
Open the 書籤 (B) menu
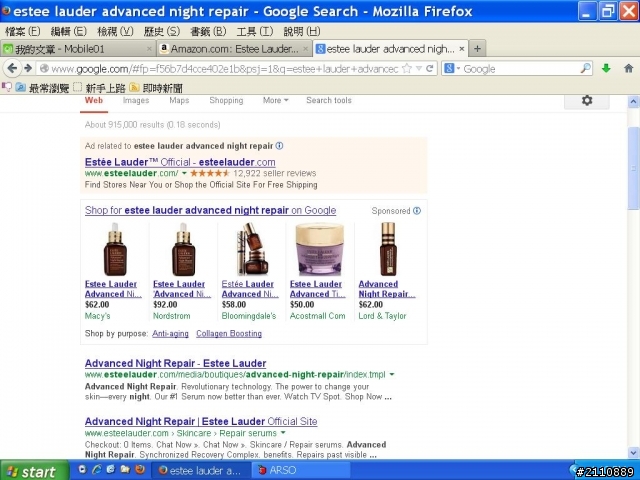click(208, 31)
